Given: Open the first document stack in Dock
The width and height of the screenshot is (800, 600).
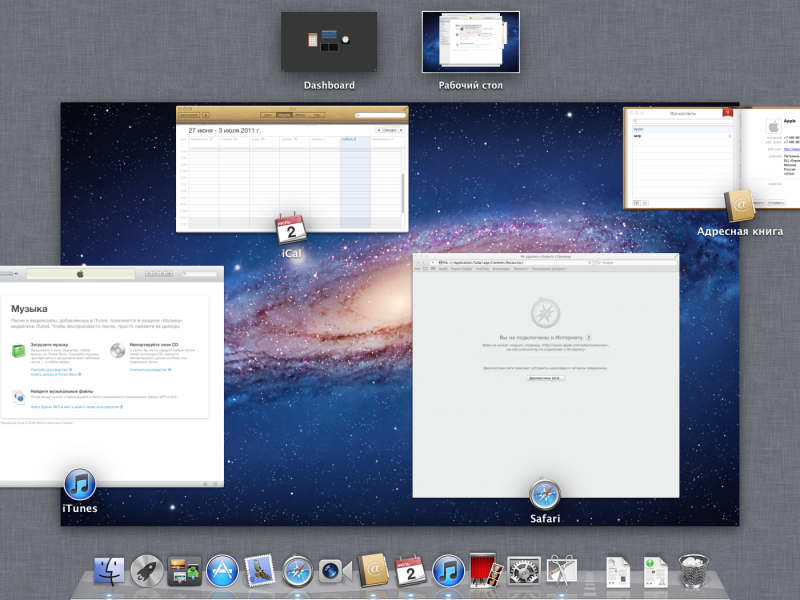Looking at the screenshot, I should (618, 572).
